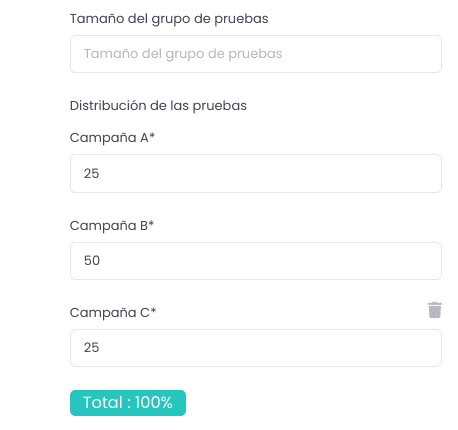Focus the Tamaño del grupo de pruebas input
The image size is (458, 430).
[x=256, y=54]
